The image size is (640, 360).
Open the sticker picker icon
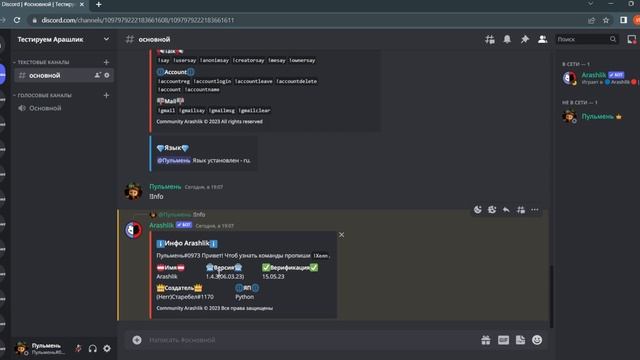click(x=520, y=340)
